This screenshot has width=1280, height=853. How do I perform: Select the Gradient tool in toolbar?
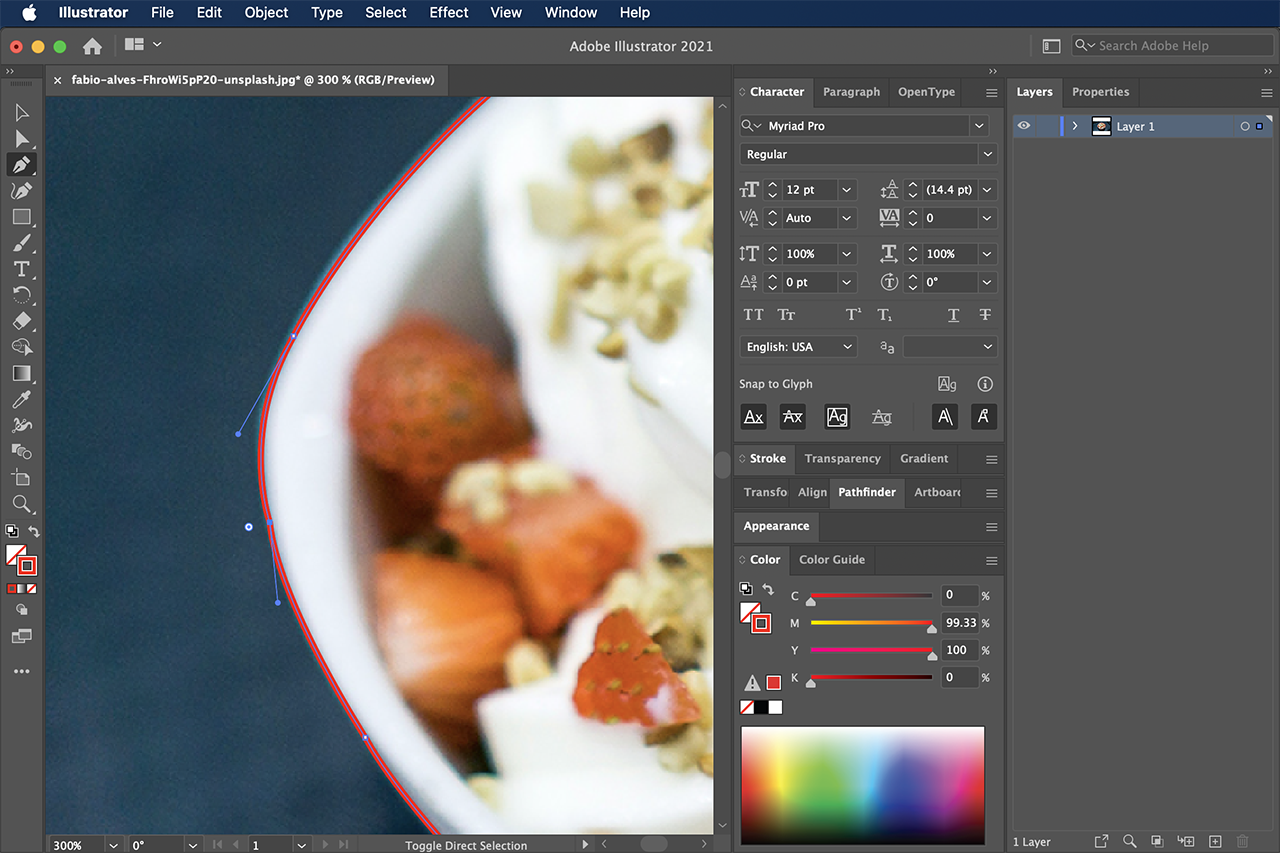click(x=22, y=373)
